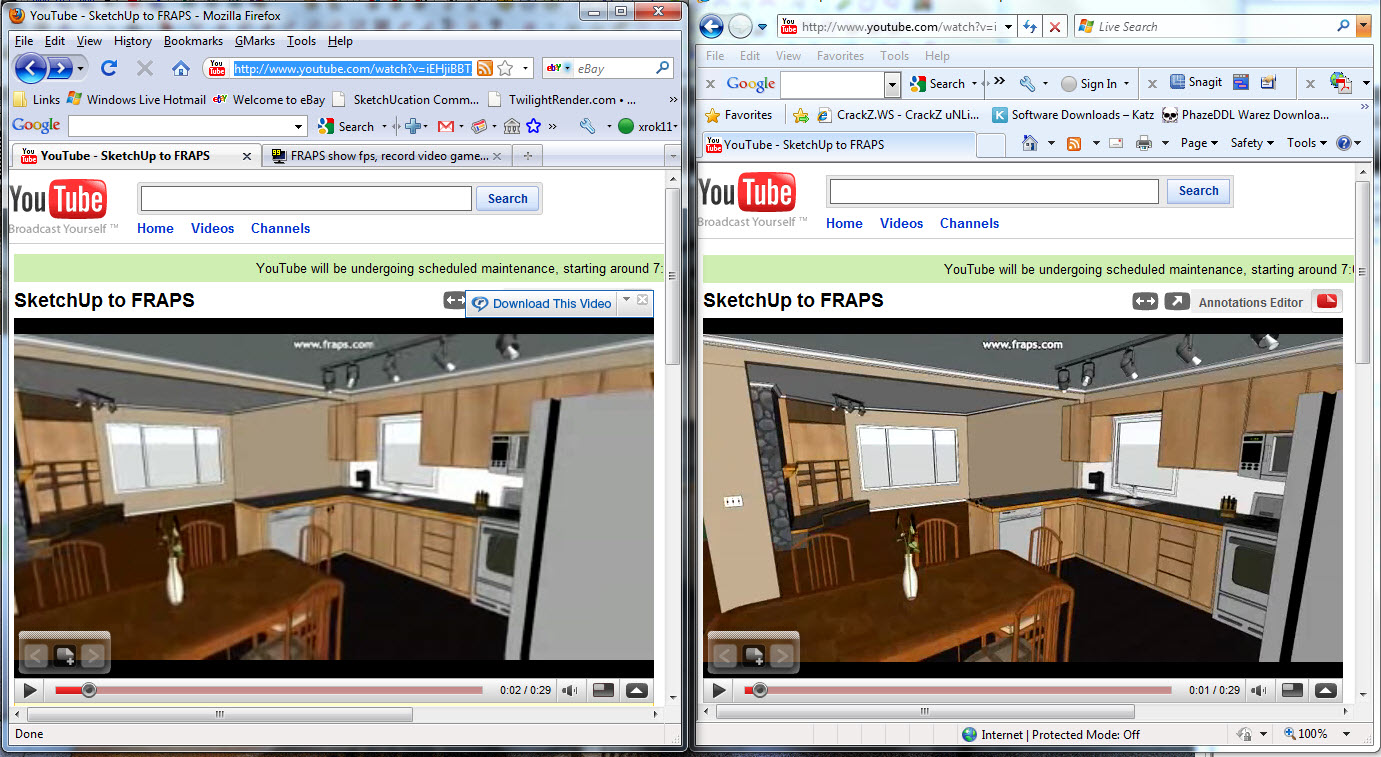The height and width of the screenshot is (757, 1381).
Task: Click Channels link in IE YouTube page
Action: click(969, 223)
